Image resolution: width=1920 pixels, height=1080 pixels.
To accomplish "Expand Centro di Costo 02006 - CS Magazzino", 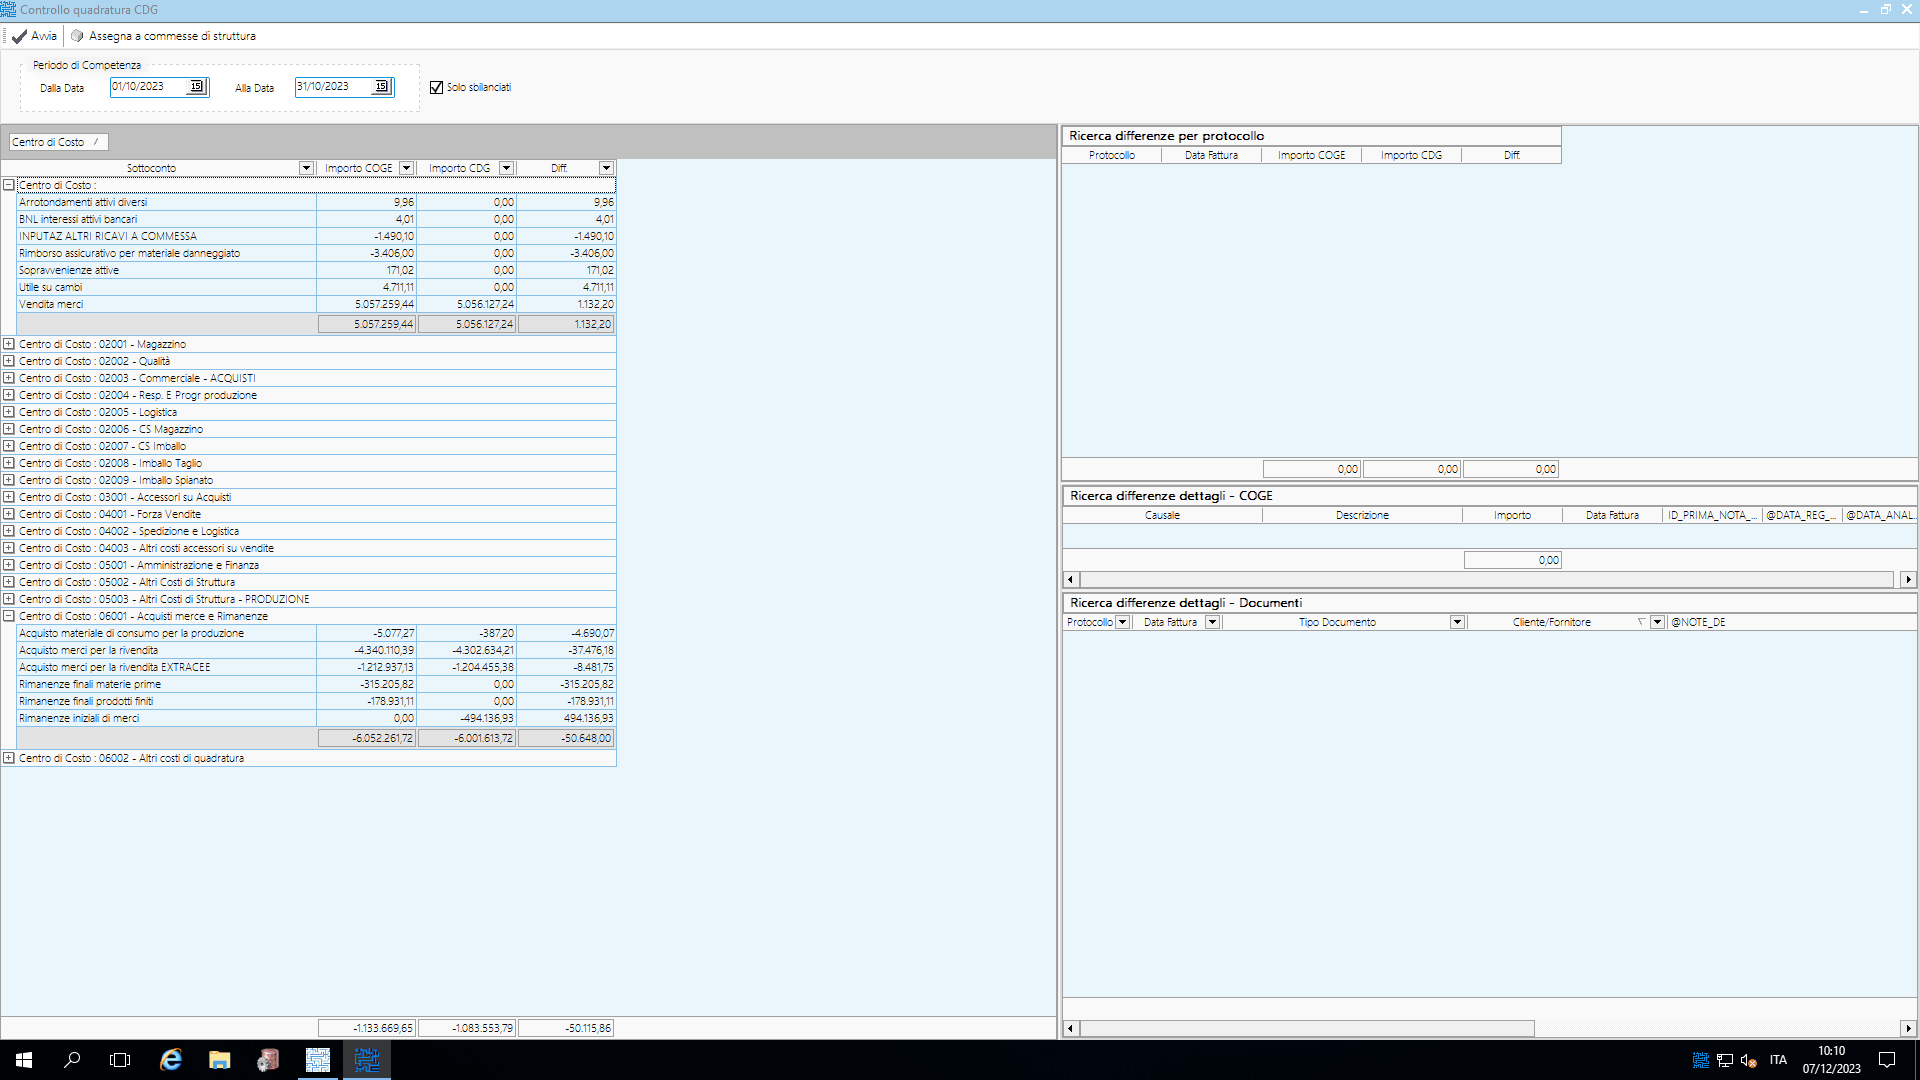I will click(x=9, y=429).
